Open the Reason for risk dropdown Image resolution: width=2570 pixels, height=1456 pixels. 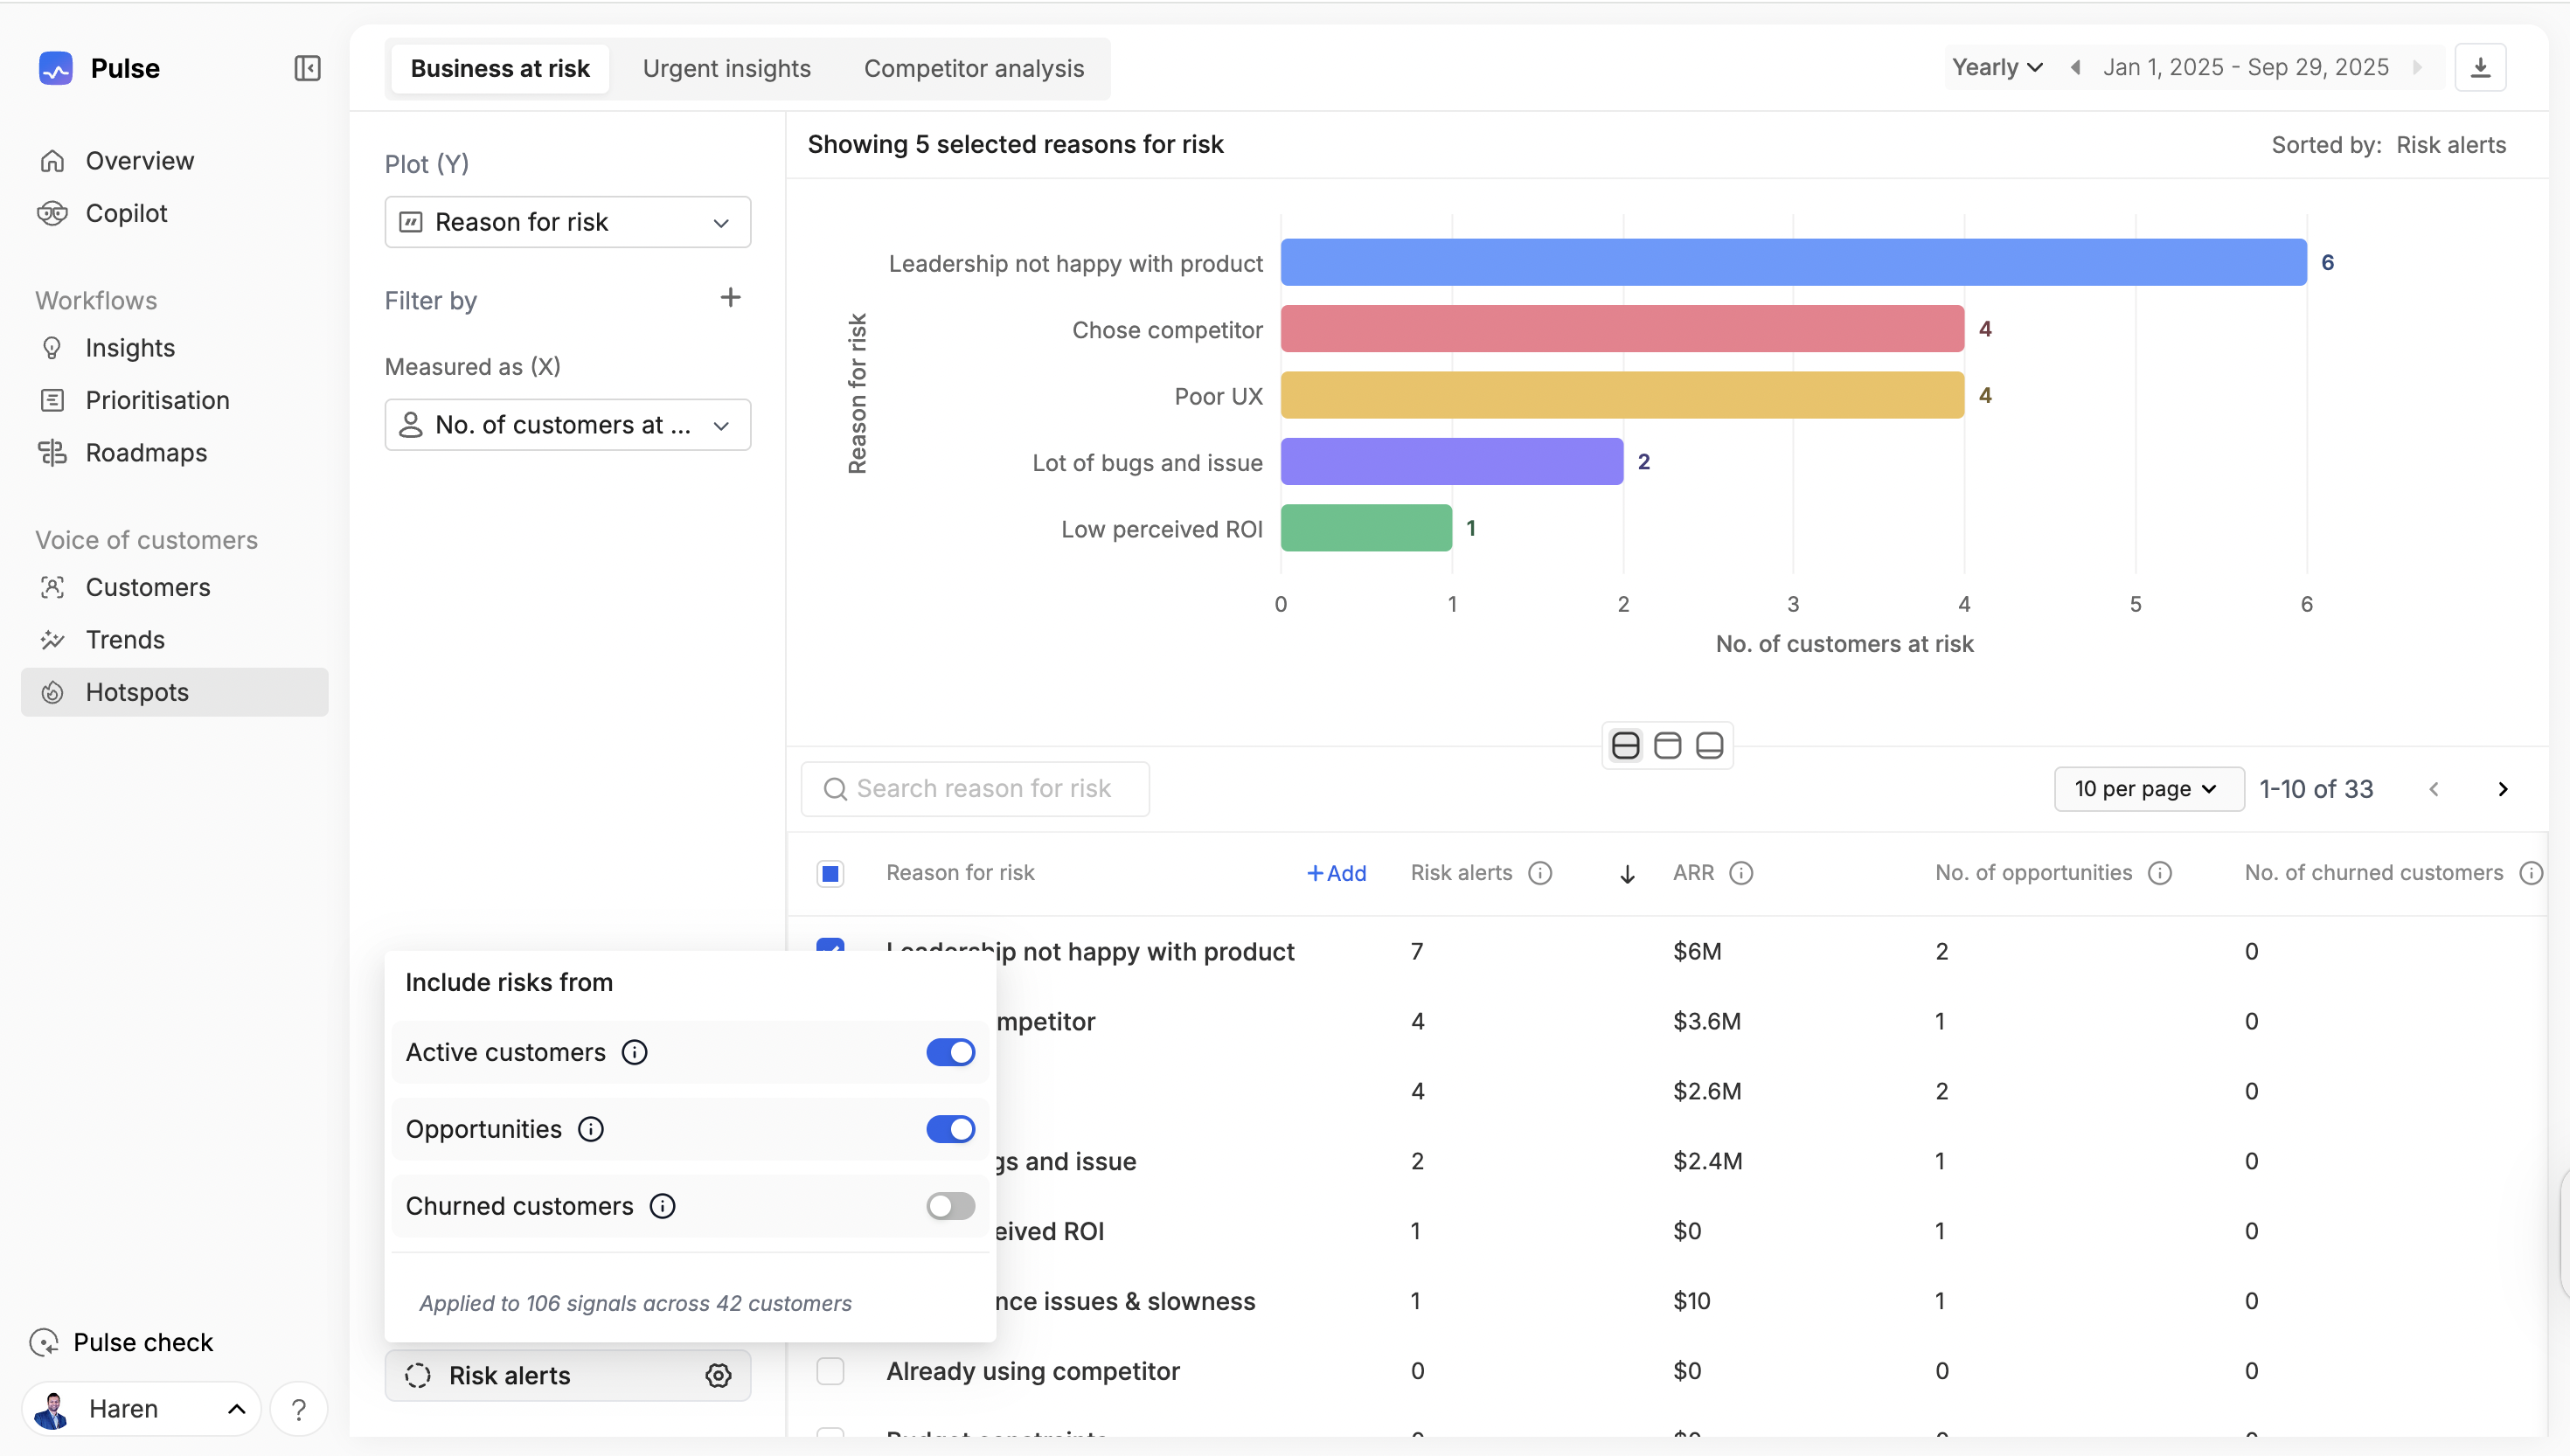[x=567, y=222]
